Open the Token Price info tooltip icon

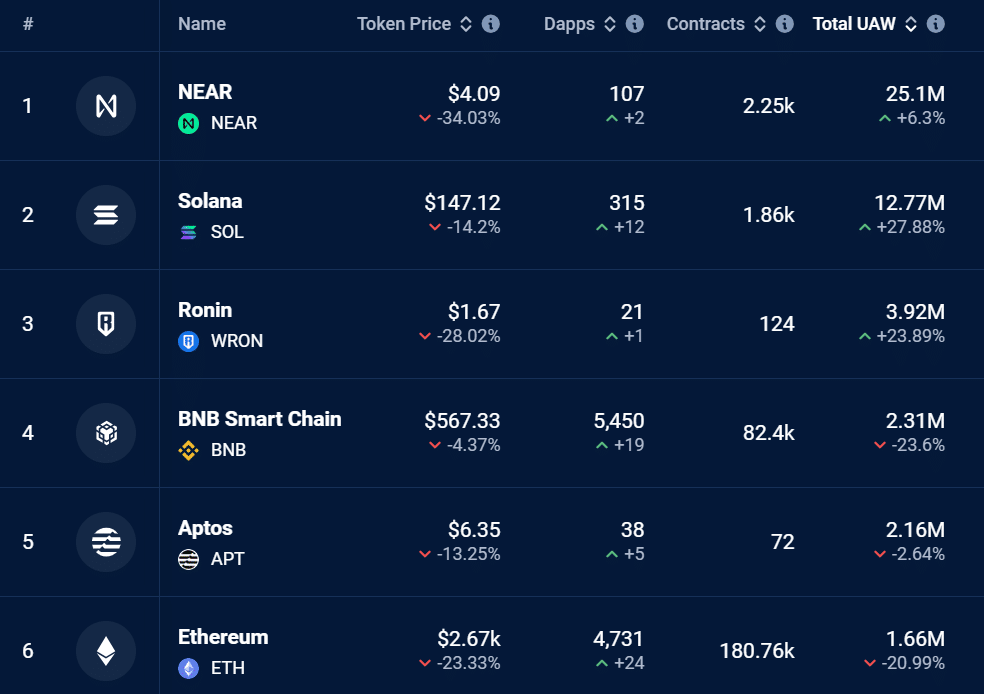(x=491, y=24)
